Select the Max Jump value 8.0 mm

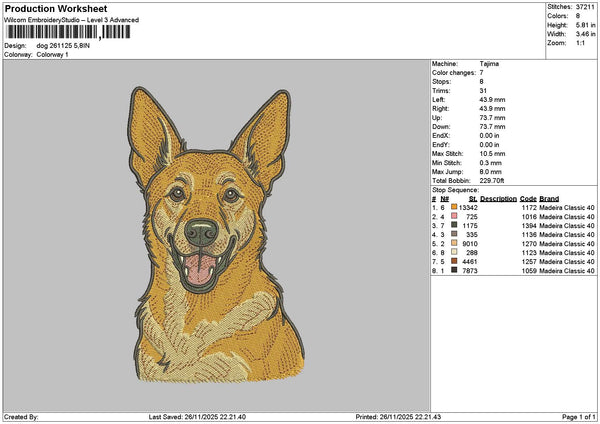tap(491, 172)
